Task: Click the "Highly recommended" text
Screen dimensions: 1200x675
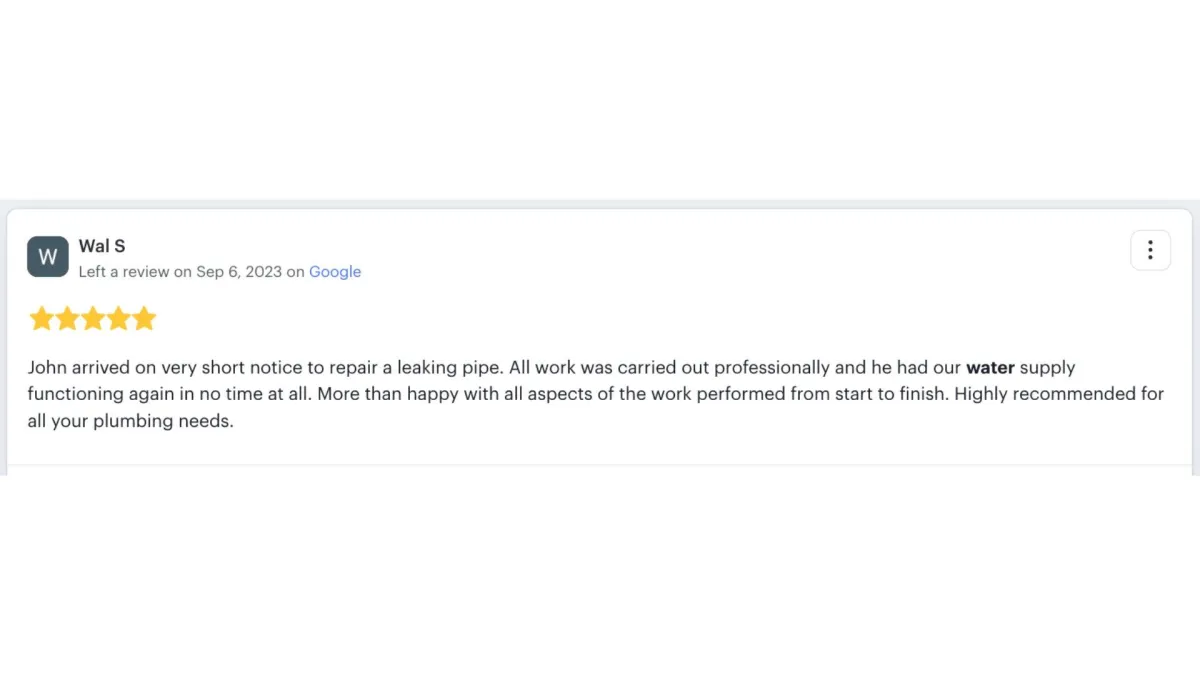Action: coord(1045,394)
